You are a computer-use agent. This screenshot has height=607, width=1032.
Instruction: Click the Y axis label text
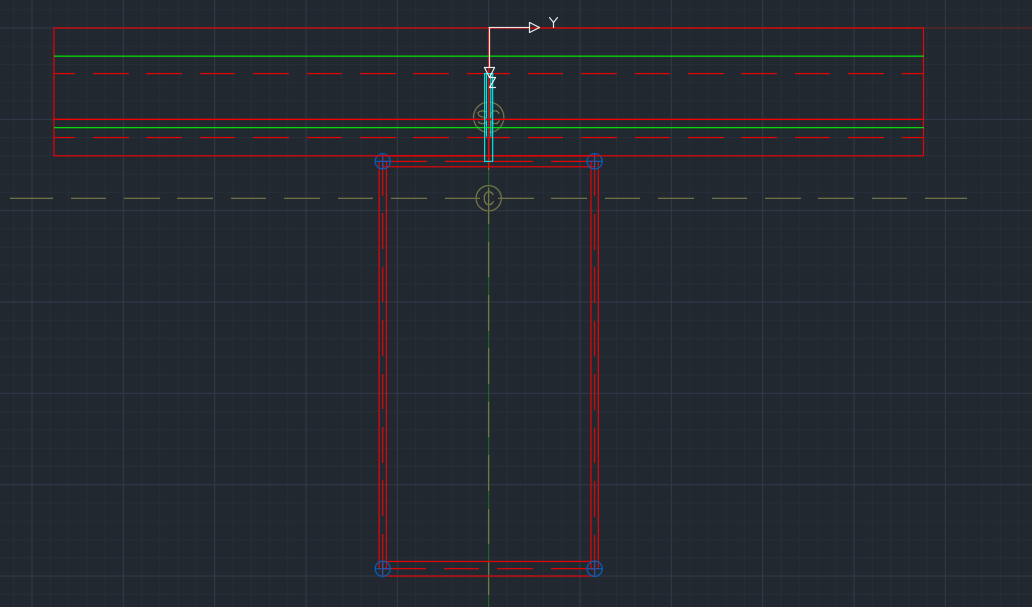553,23
